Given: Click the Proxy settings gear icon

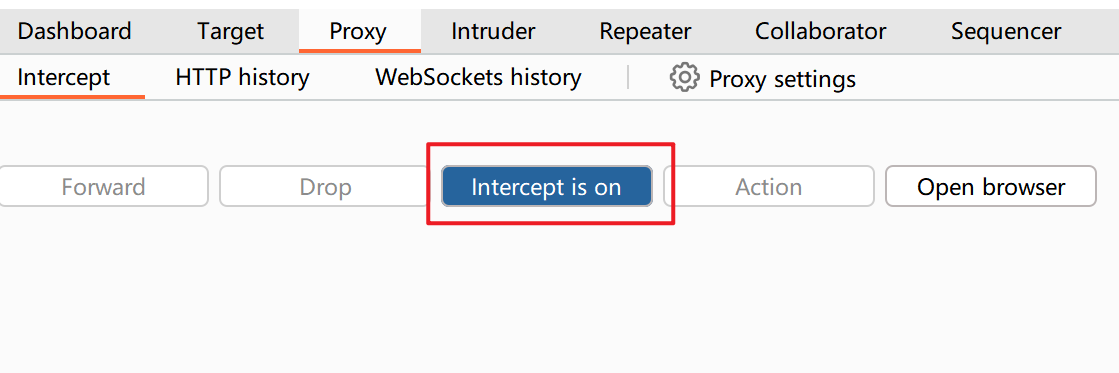Looking at the screenshot, I should click(x=684, y=77).
